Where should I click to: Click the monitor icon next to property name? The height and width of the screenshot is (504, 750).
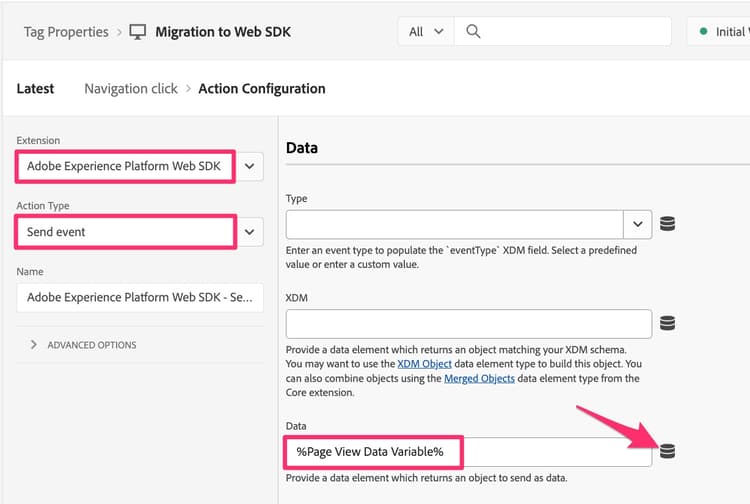[138, 32]
